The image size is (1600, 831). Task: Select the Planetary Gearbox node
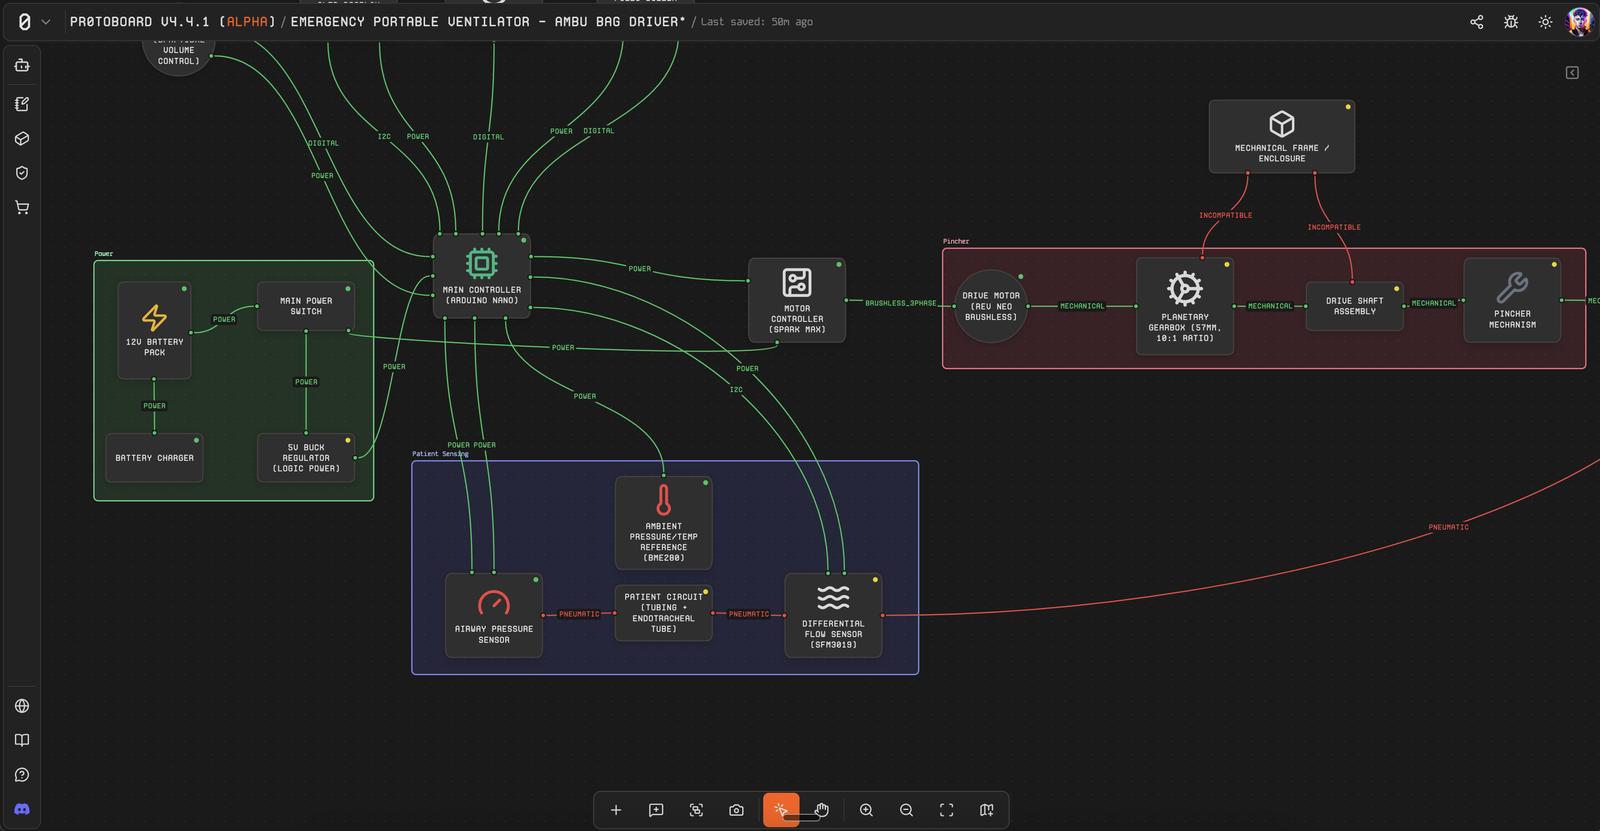(x=1185, y=306)
